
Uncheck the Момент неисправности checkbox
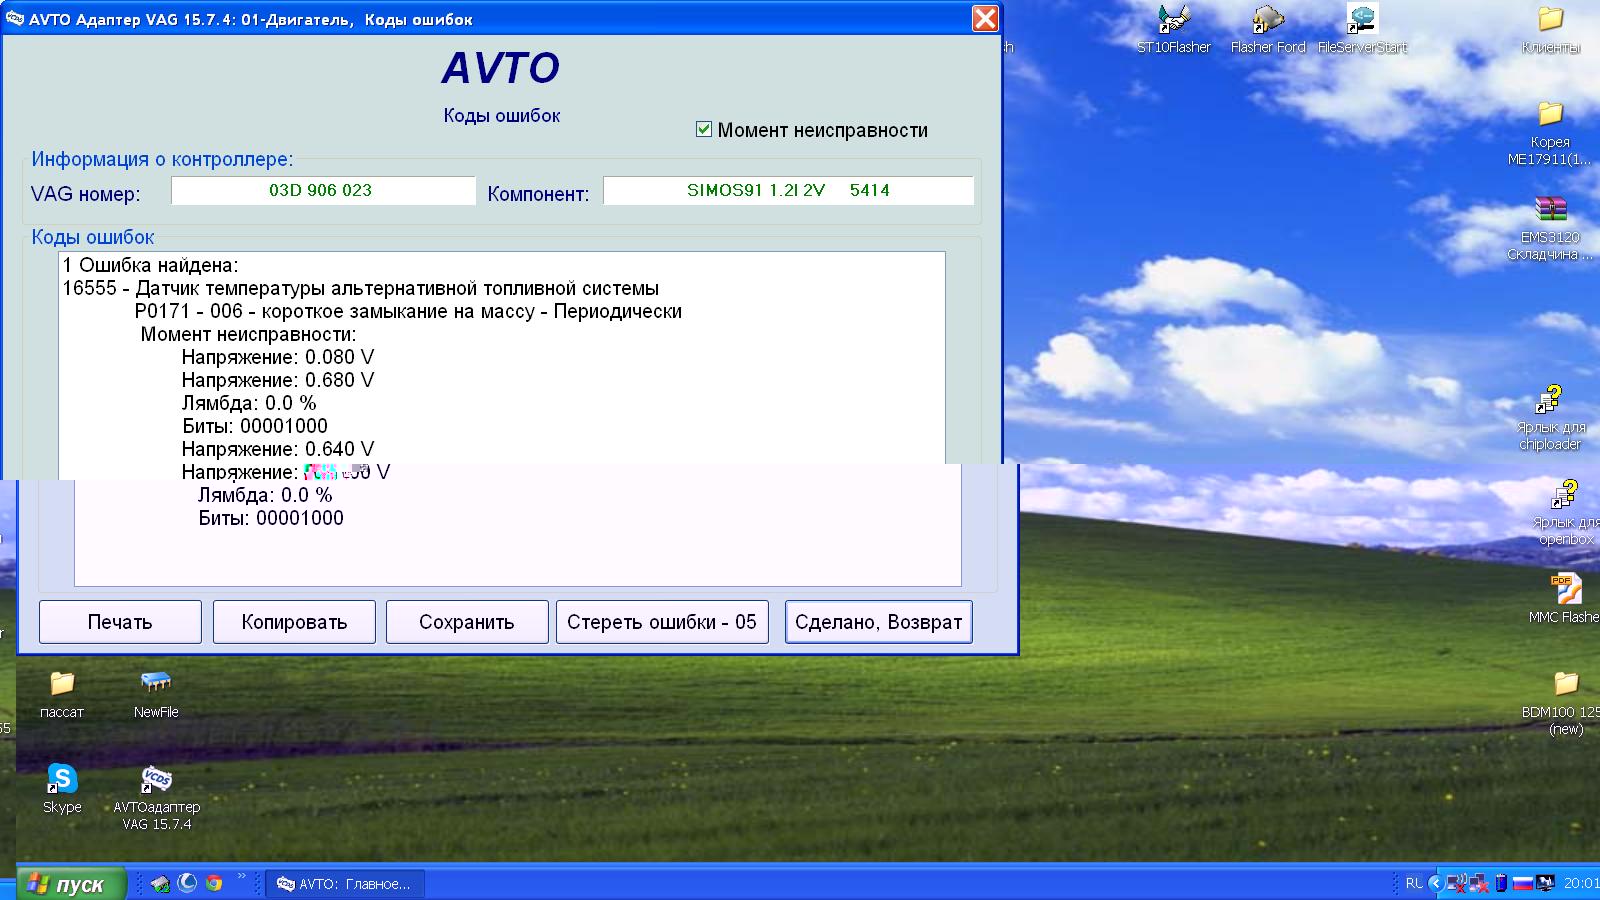(x=704, y=129)
